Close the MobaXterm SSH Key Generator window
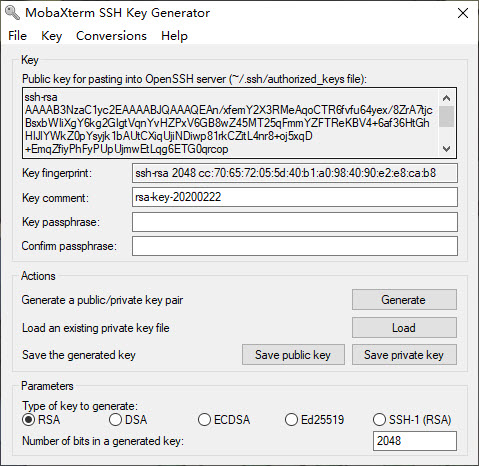 (x=463, y=13)
